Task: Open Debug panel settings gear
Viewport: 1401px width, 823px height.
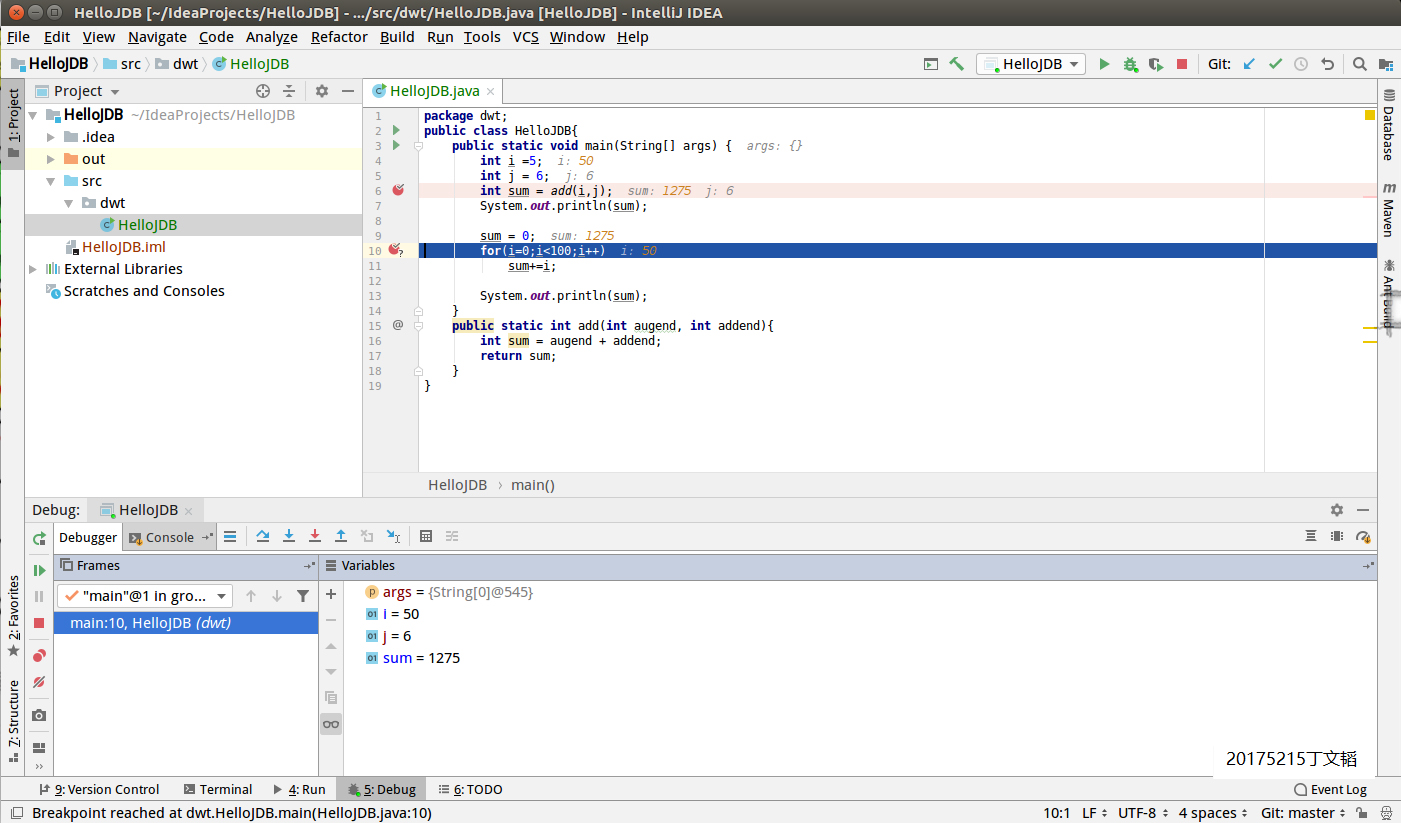Action: [x=1337, y=510]
